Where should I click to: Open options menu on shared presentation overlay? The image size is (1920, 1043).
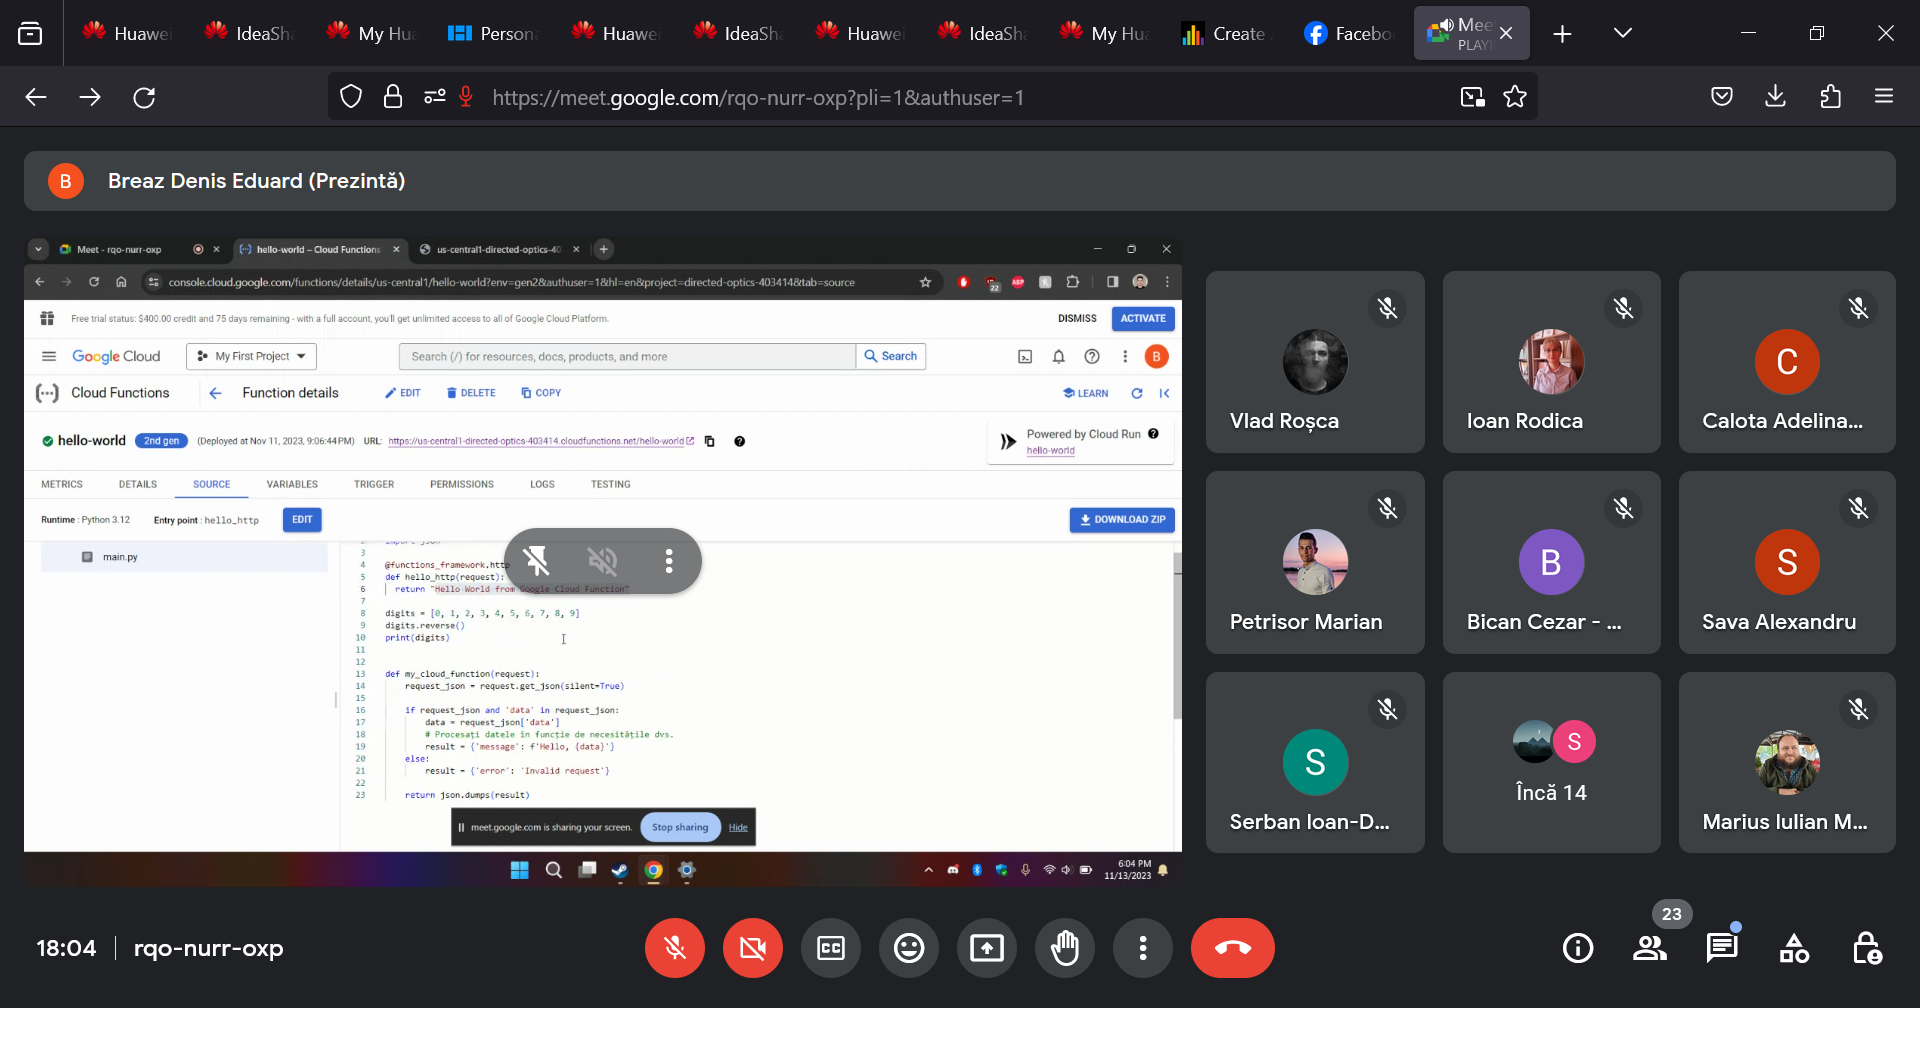click(x=669, y=561)
